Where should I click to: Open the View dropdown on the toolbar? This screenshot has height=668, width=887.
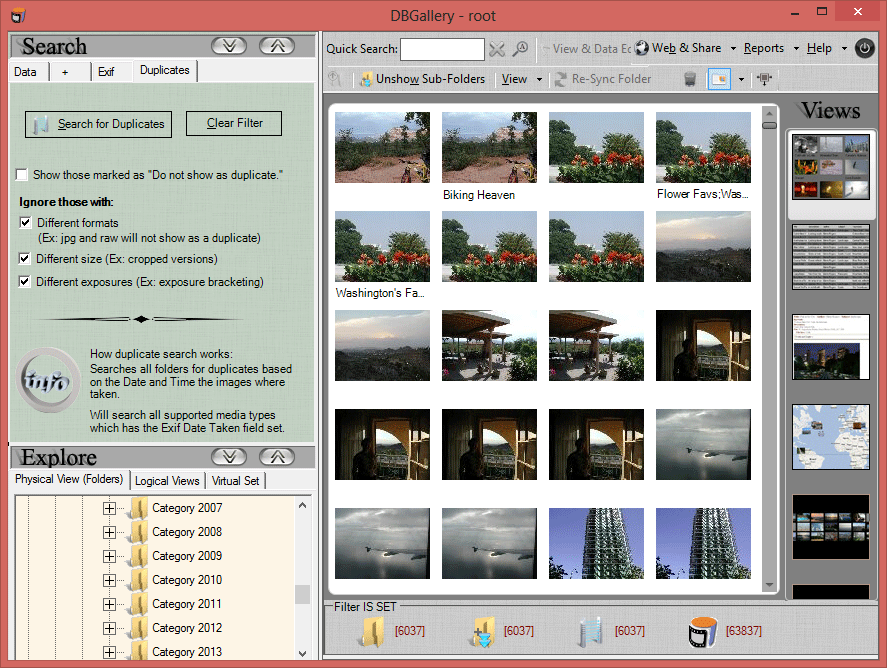(x=521, y=78)
